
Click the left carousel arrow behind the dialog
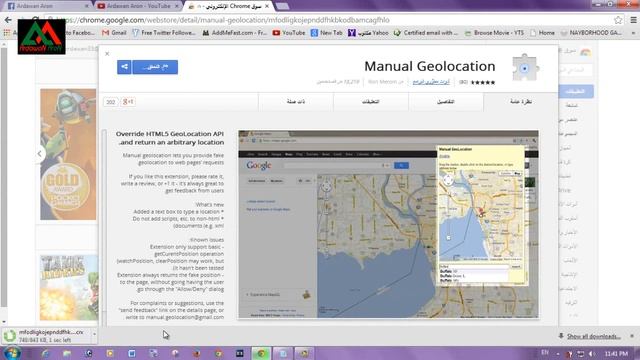[x=39, y=154]
